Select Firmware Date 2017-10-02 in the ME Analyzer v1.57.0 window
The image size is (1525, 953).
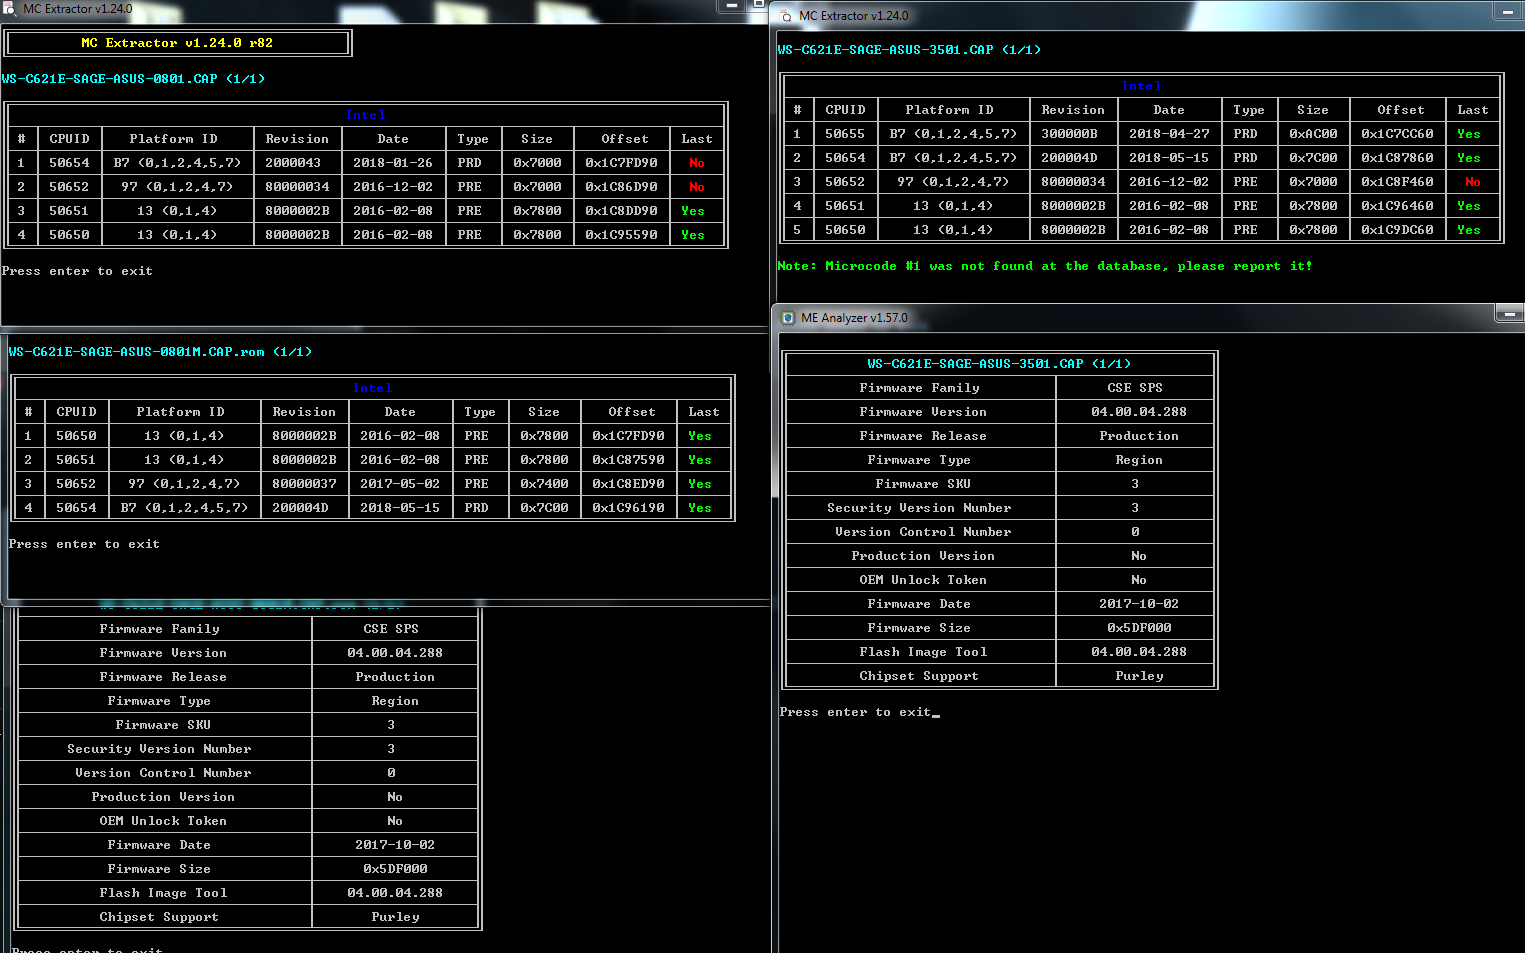[1139, 604]
